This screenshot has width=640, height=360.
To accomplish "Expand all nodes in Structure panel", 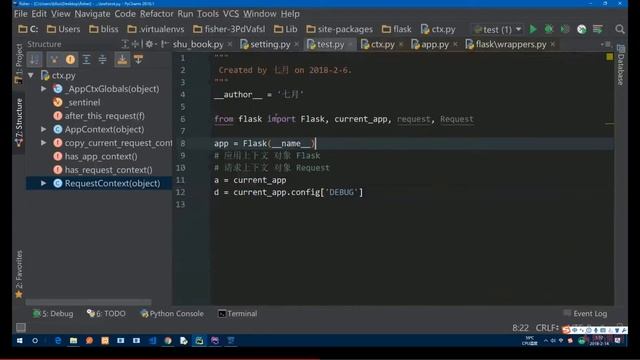I will (x=87, y=60).
